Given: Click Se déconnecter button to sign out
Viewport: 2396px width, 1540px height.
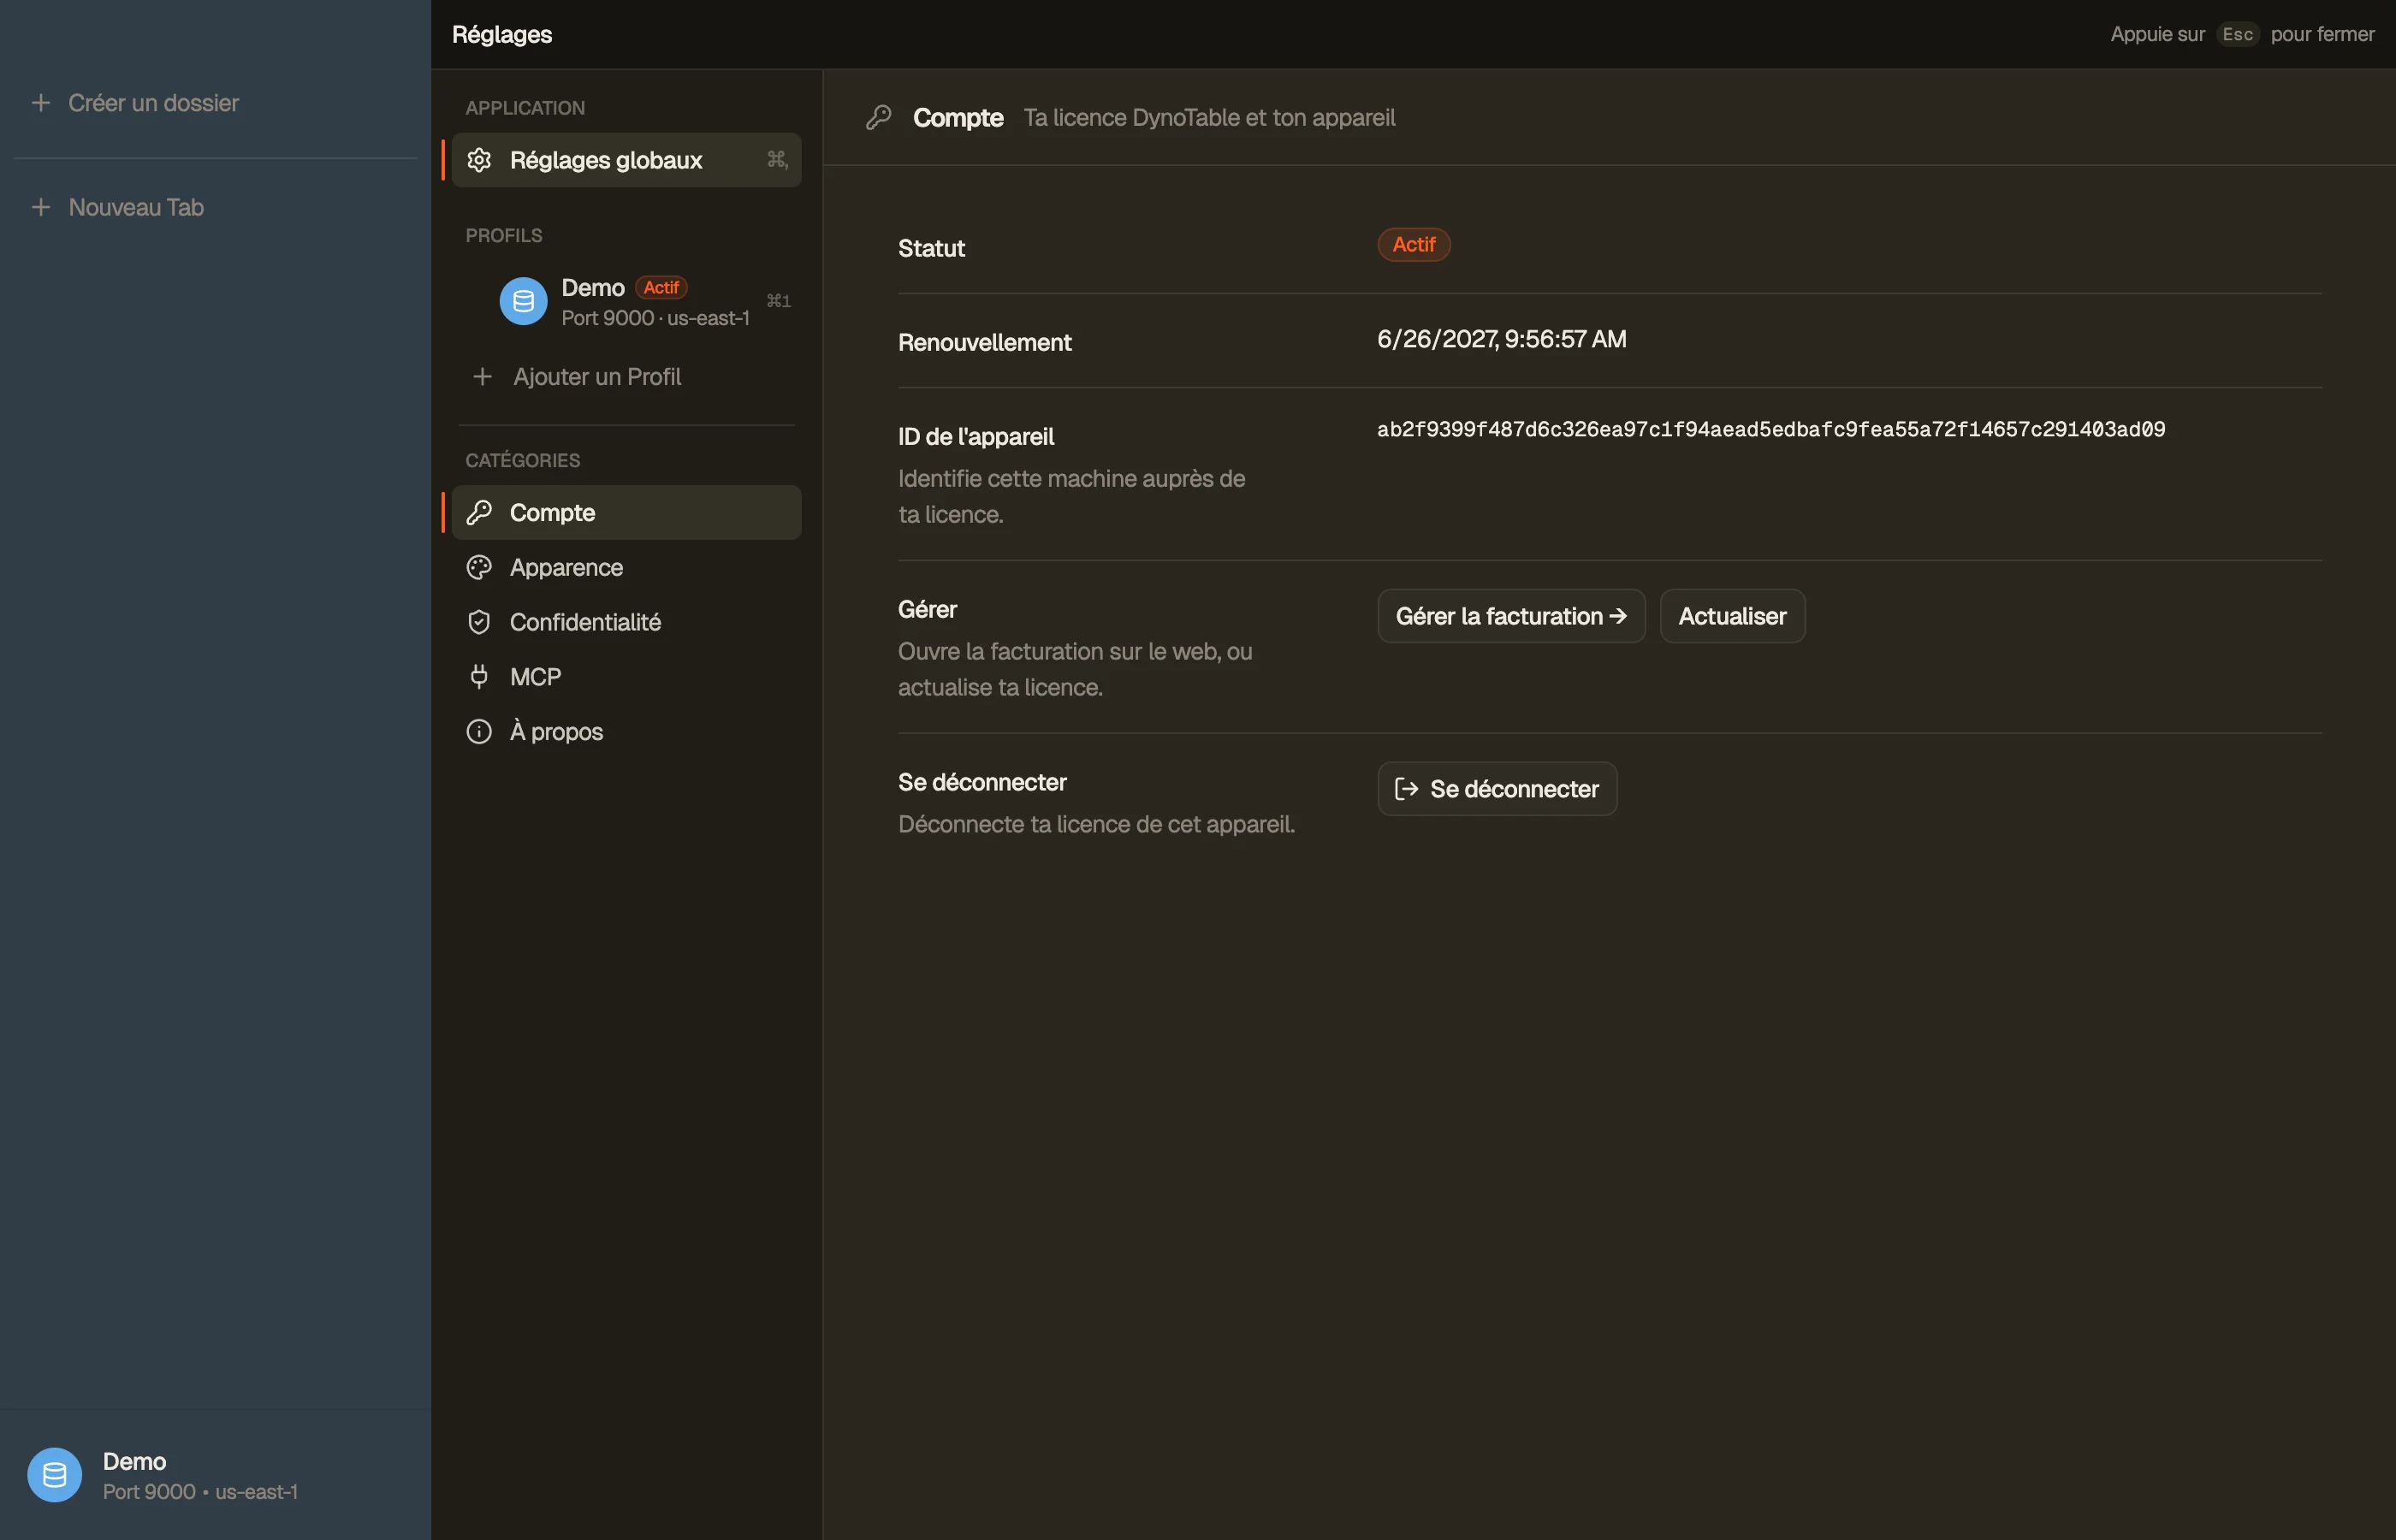Looking at the screenshot, I should coord(1497,789).
